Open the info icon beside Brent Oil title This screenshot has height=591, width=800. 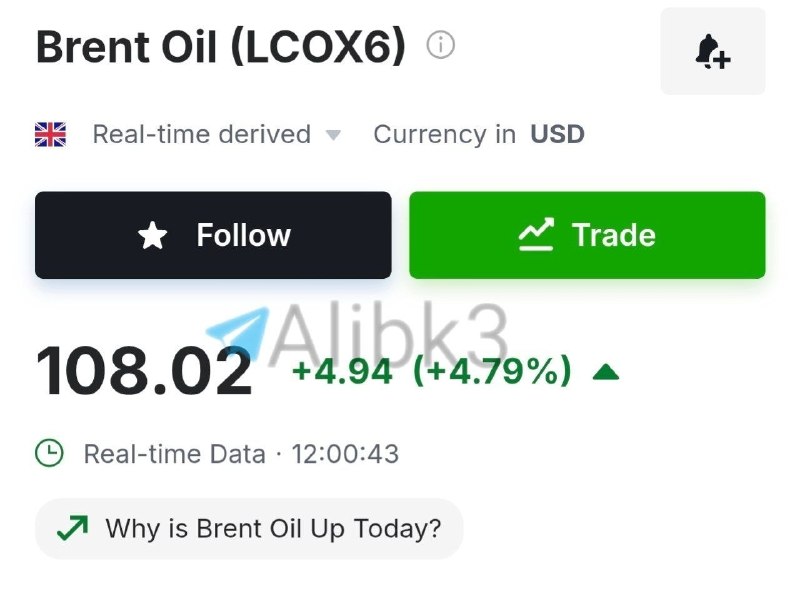point(440,44)
